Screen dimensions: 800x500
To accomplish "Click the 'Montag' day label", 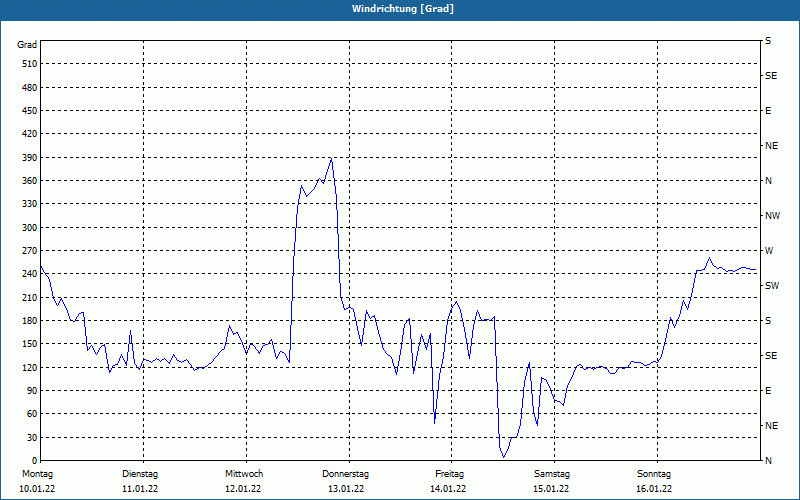I will pos(37,474).
